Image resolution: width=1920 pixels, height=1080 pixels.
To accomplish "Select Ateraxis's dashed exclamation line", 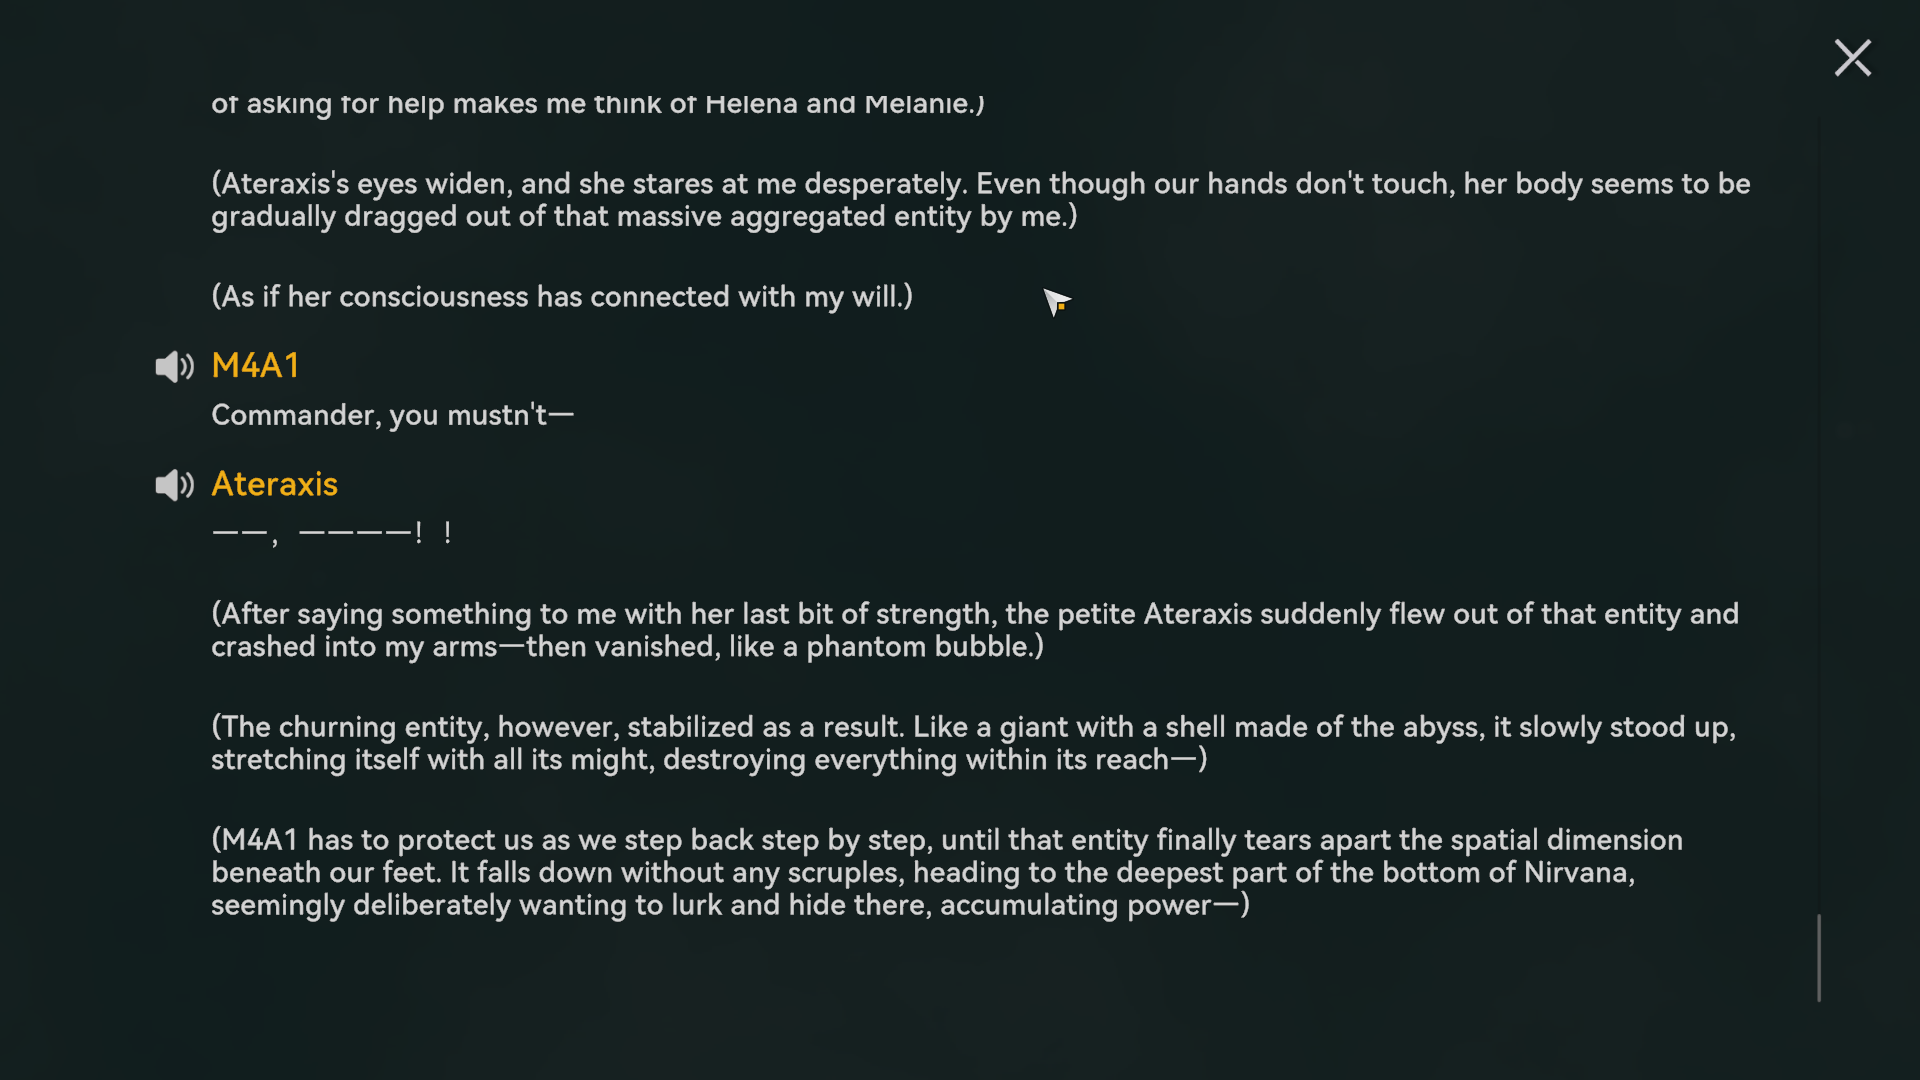I will pyautogui.click(x=332, y=533).
